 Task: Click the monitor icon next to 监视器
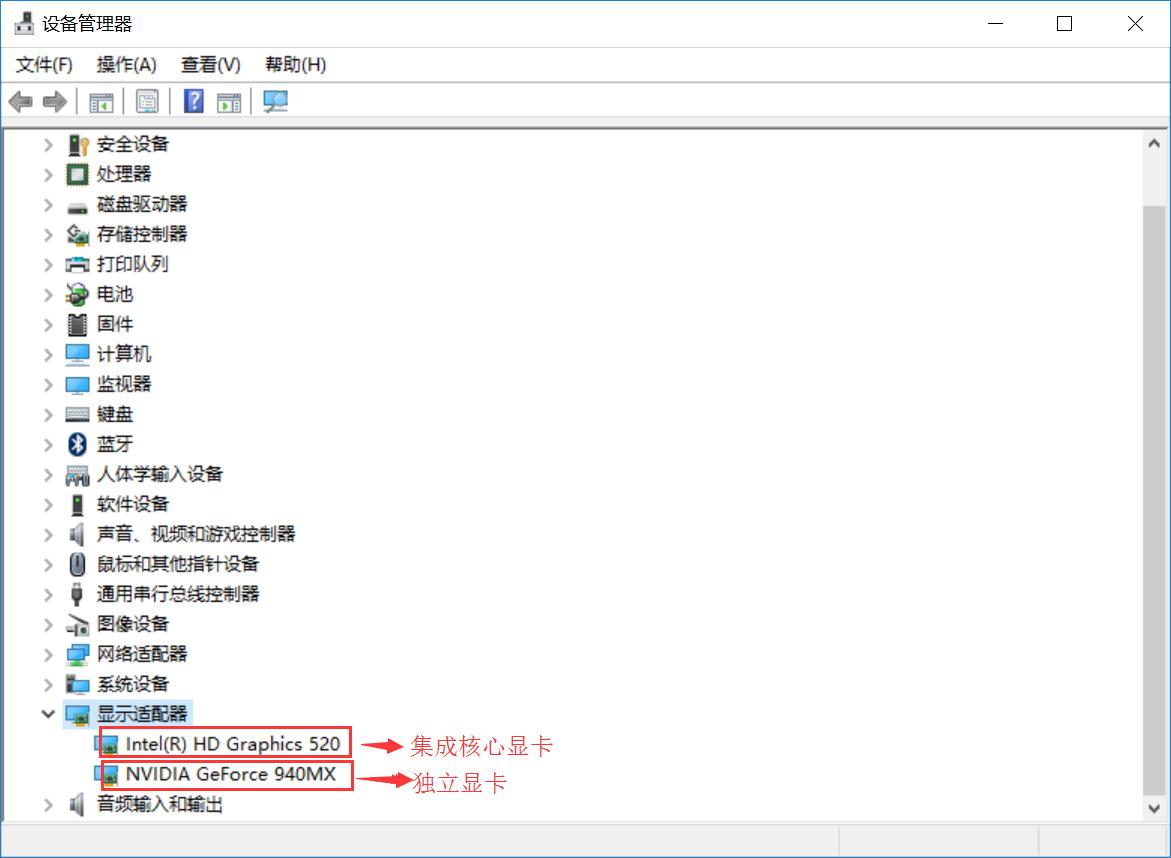pyautogui.click(x=76, y=384)
